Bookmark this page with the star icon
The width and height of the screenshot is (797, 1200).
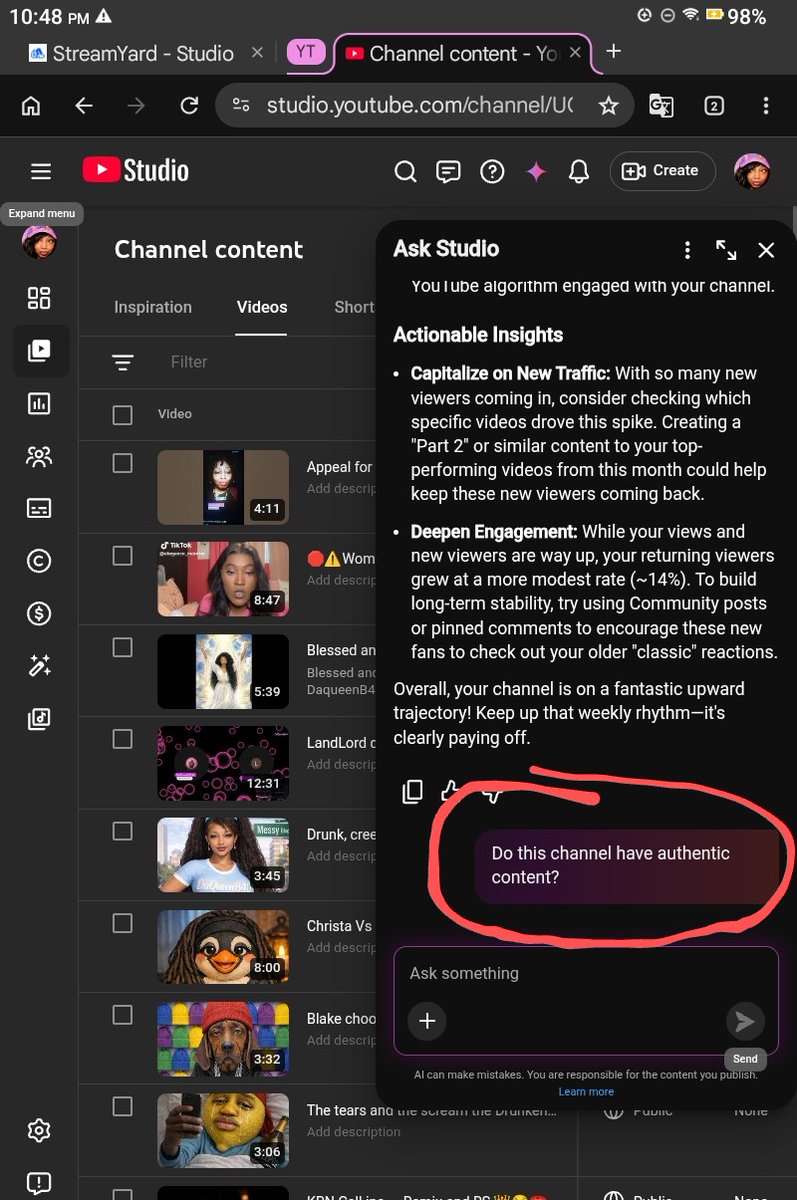(607, 105)
